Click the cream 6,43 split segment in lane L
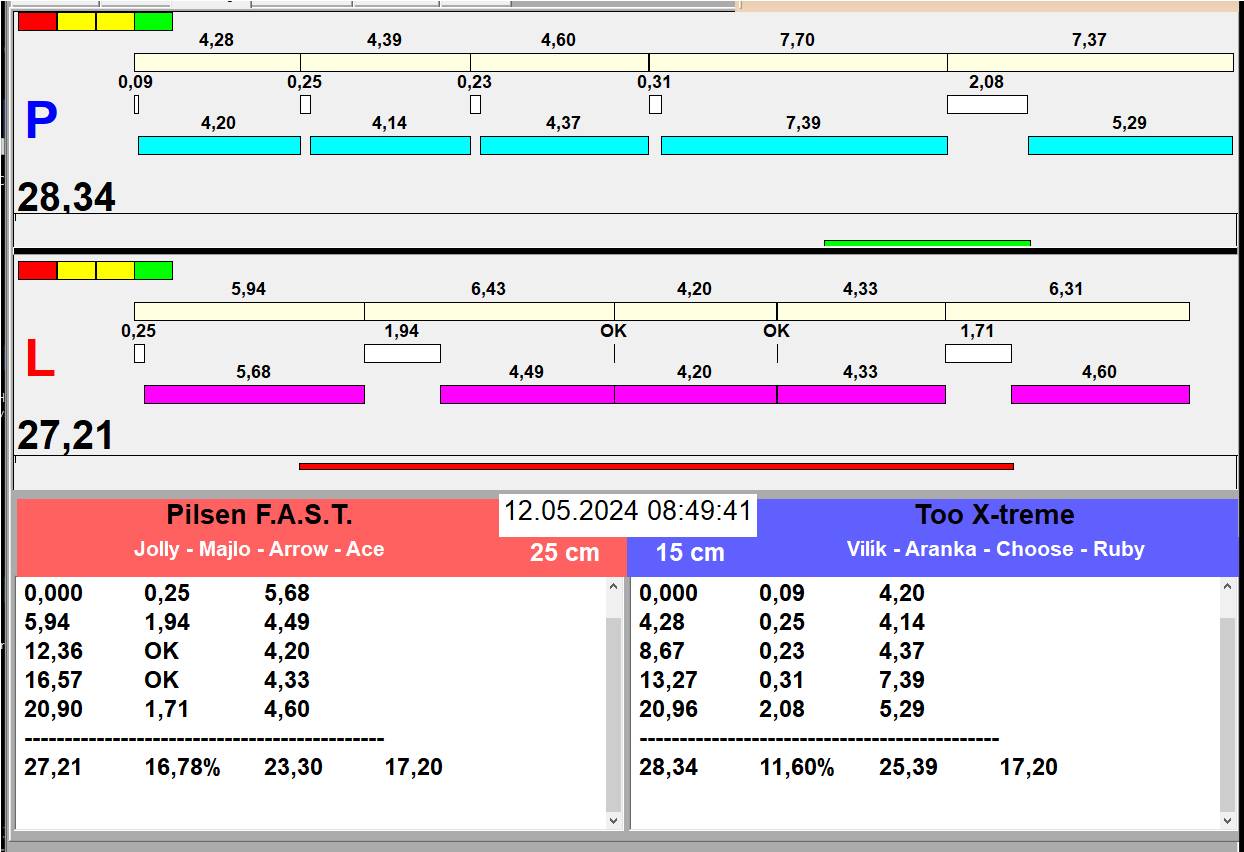This screenshot has height=852, width=1244. click(489, 311)
